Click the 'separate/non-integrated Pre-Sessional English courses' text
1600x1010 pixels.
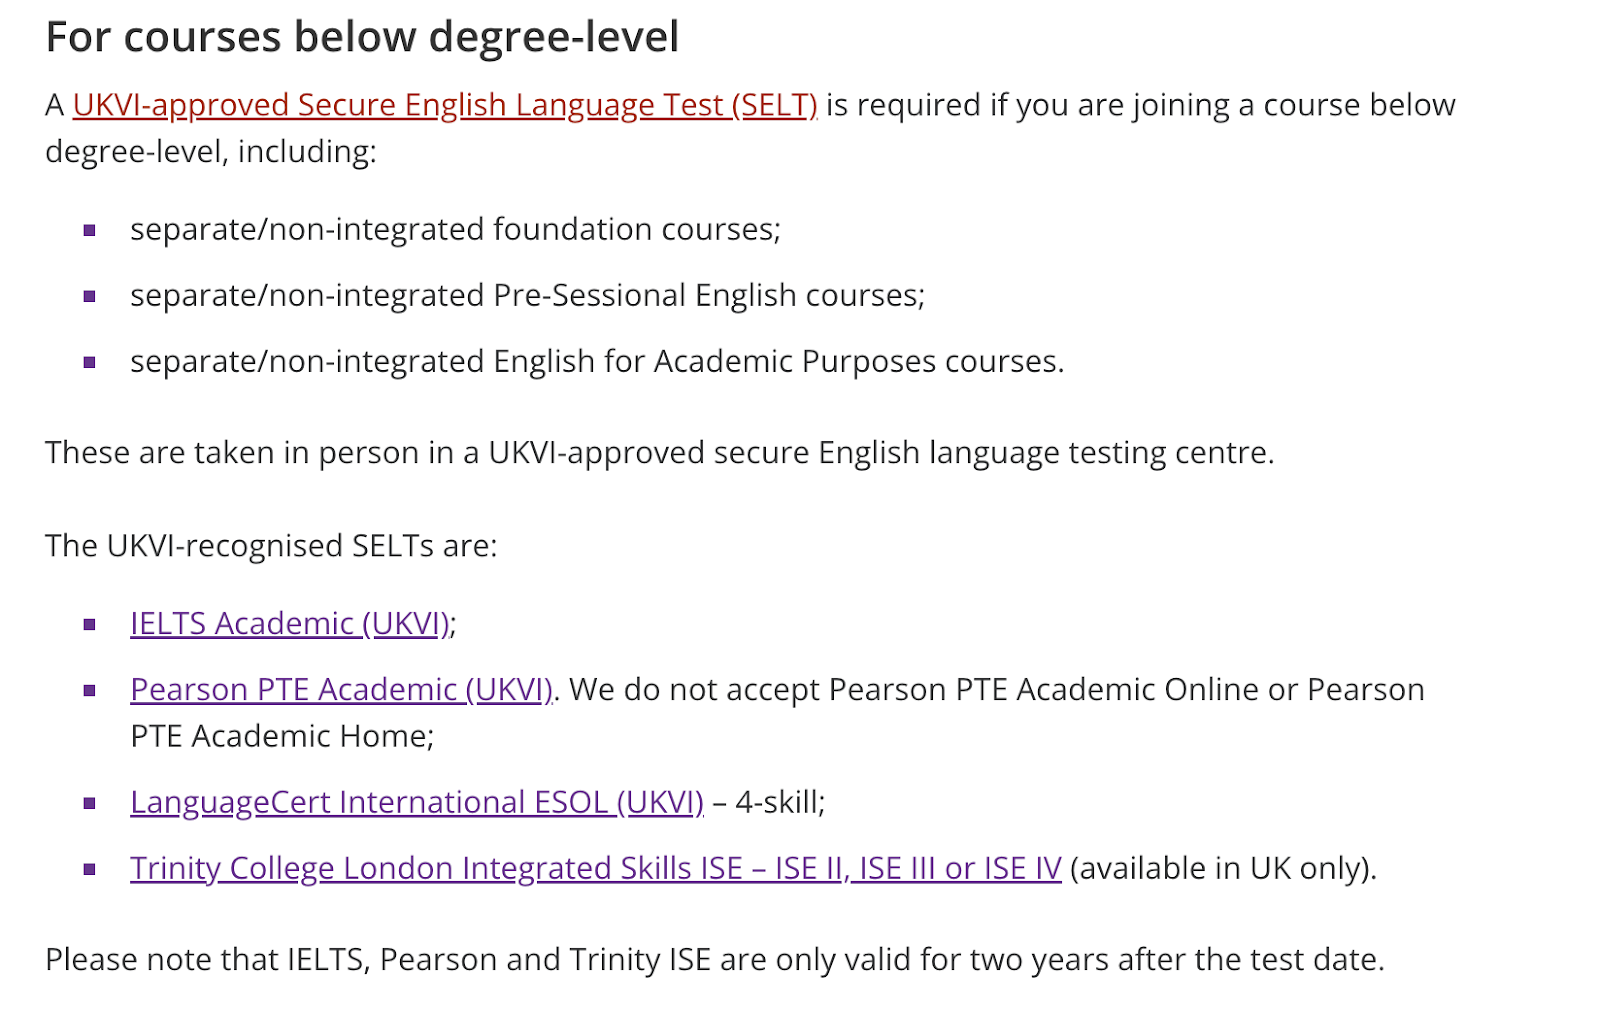[x=528, y=295]
